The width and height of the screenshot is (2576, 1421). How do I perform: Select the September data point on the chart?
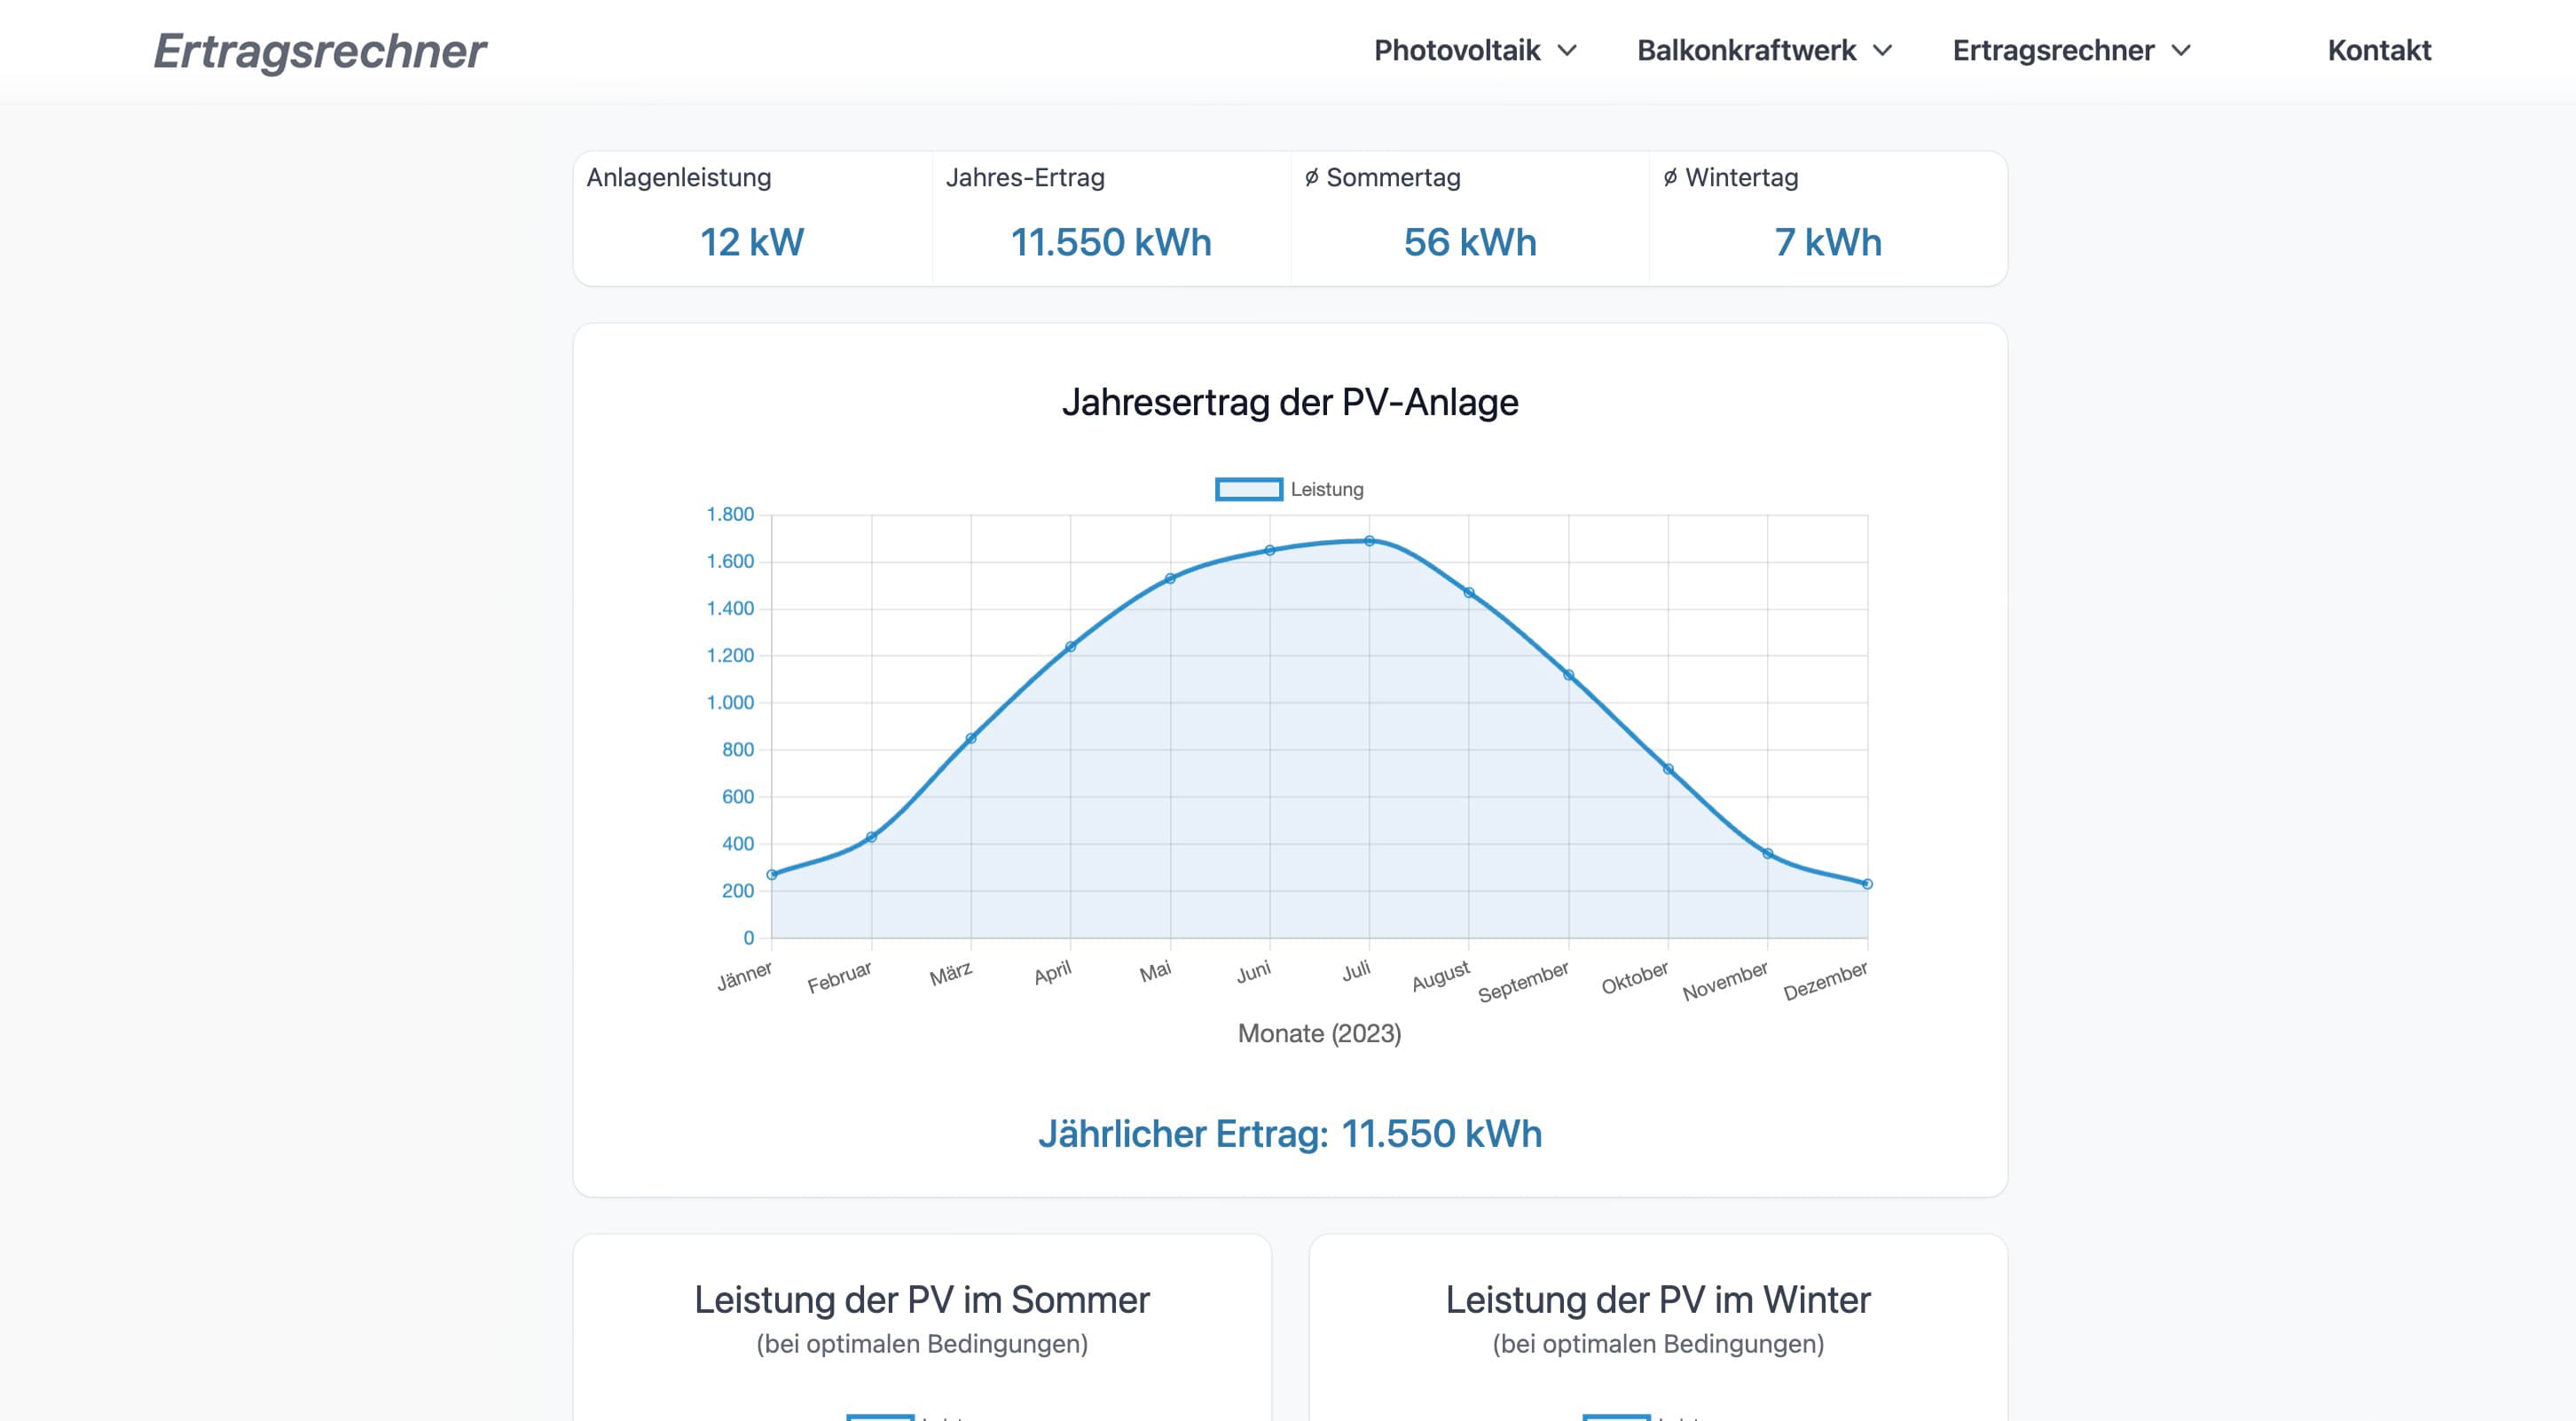point(1568,675)
